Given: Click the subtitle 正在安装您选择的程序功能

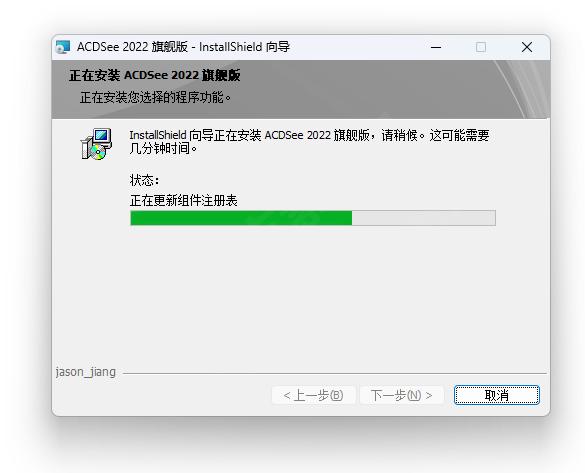Looking at the screenshot, I should pos(155,98).
